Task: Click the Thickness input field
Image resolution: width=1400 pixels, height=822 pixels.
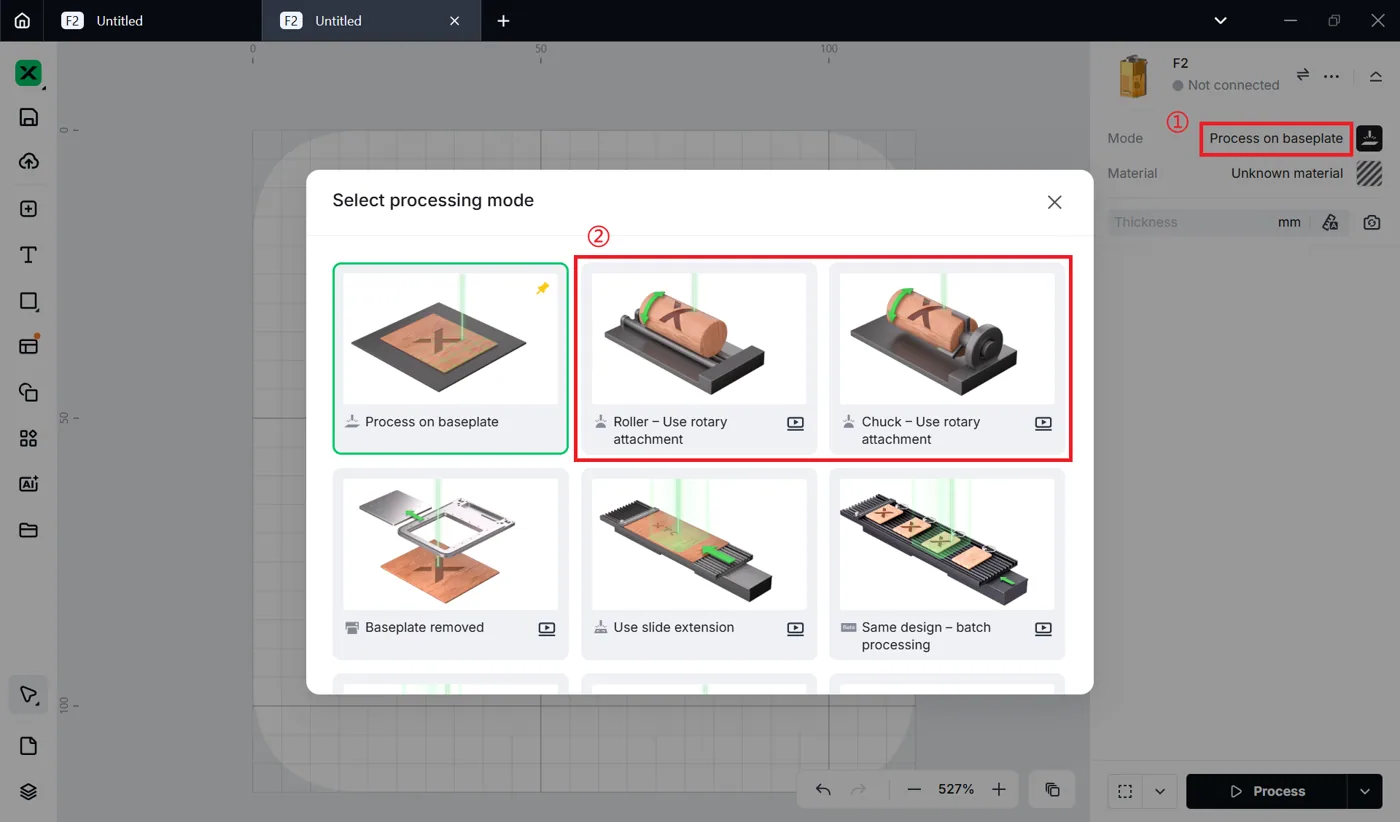Action: coord(1190,222)
